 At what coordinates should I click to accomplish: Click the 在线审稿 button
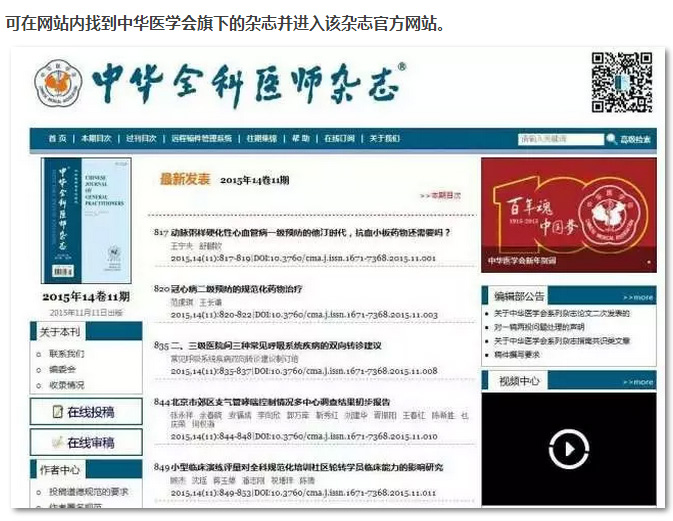[86, 442]
